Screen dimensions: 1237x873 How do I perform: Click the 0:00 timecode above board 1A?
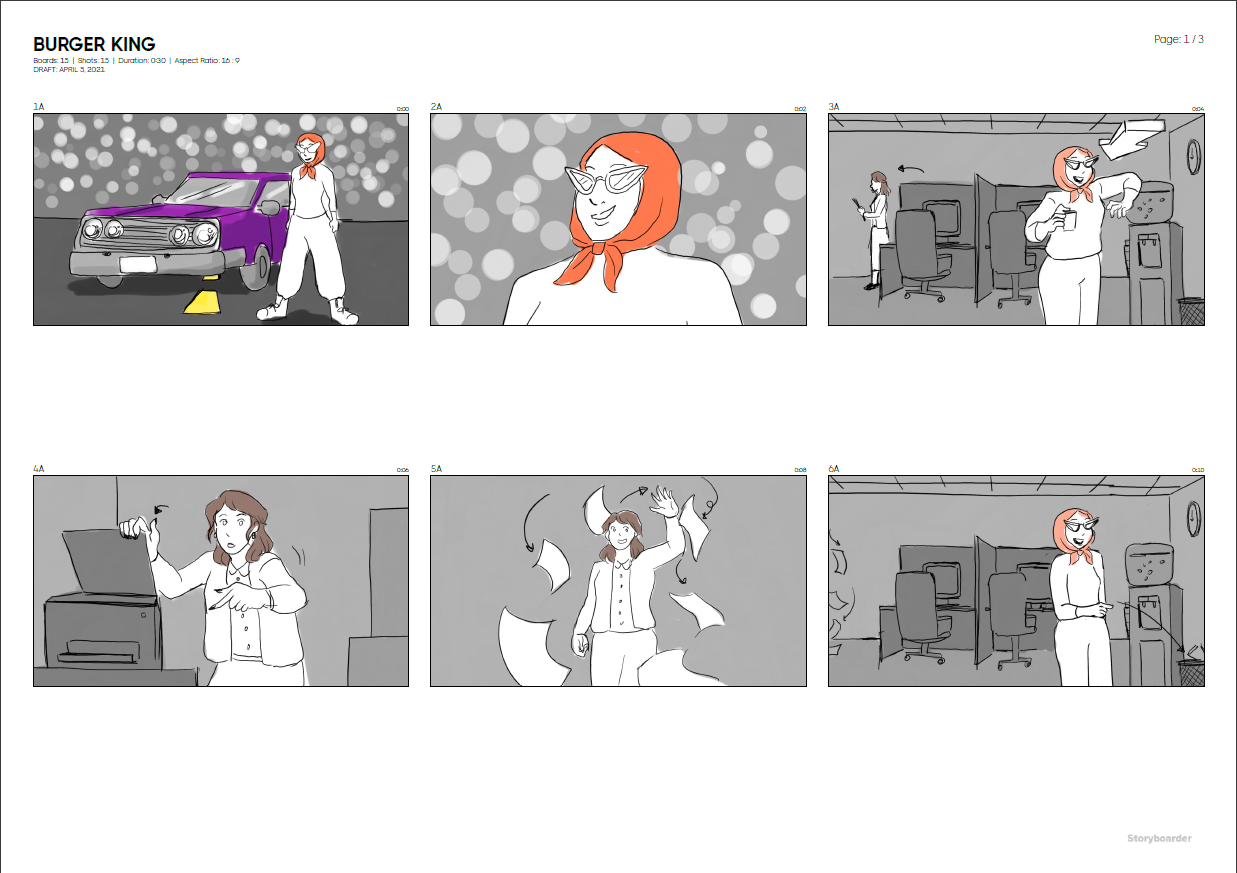coord(402,109)
